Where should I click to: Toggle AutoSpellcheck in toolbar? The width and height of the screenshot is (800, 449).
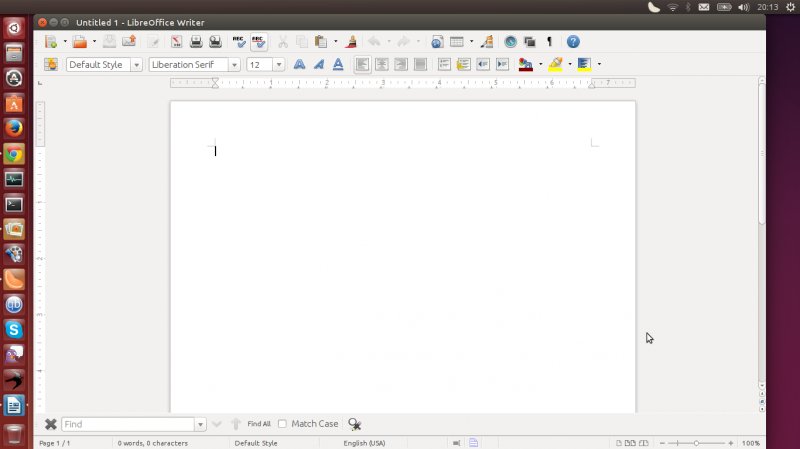coord(258,42)
